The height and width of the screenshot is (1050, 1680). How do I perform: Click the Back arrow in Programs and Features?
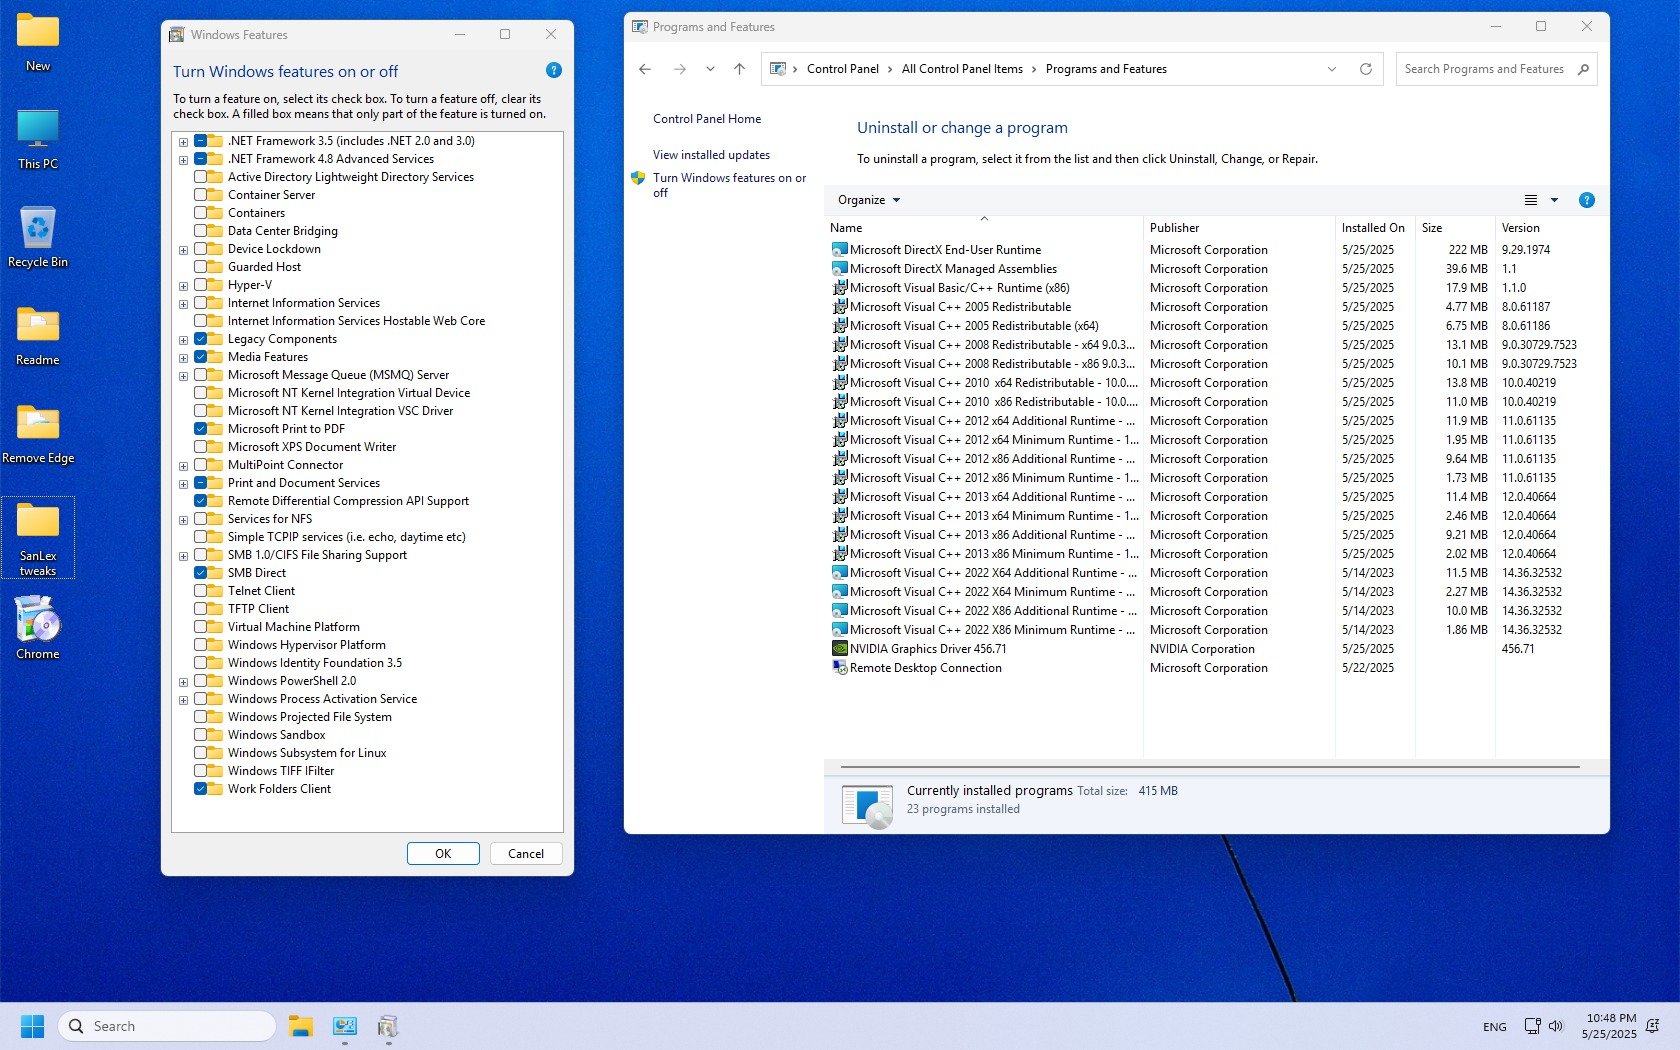(645, 69)
